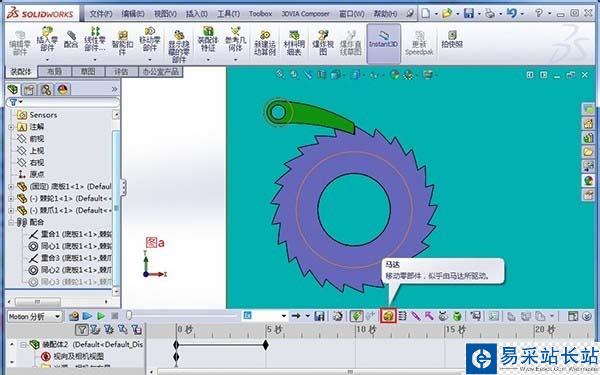Click the 5 秒 end key on timeline
This screenshot has width=600, height=375.
click(266, 345)
